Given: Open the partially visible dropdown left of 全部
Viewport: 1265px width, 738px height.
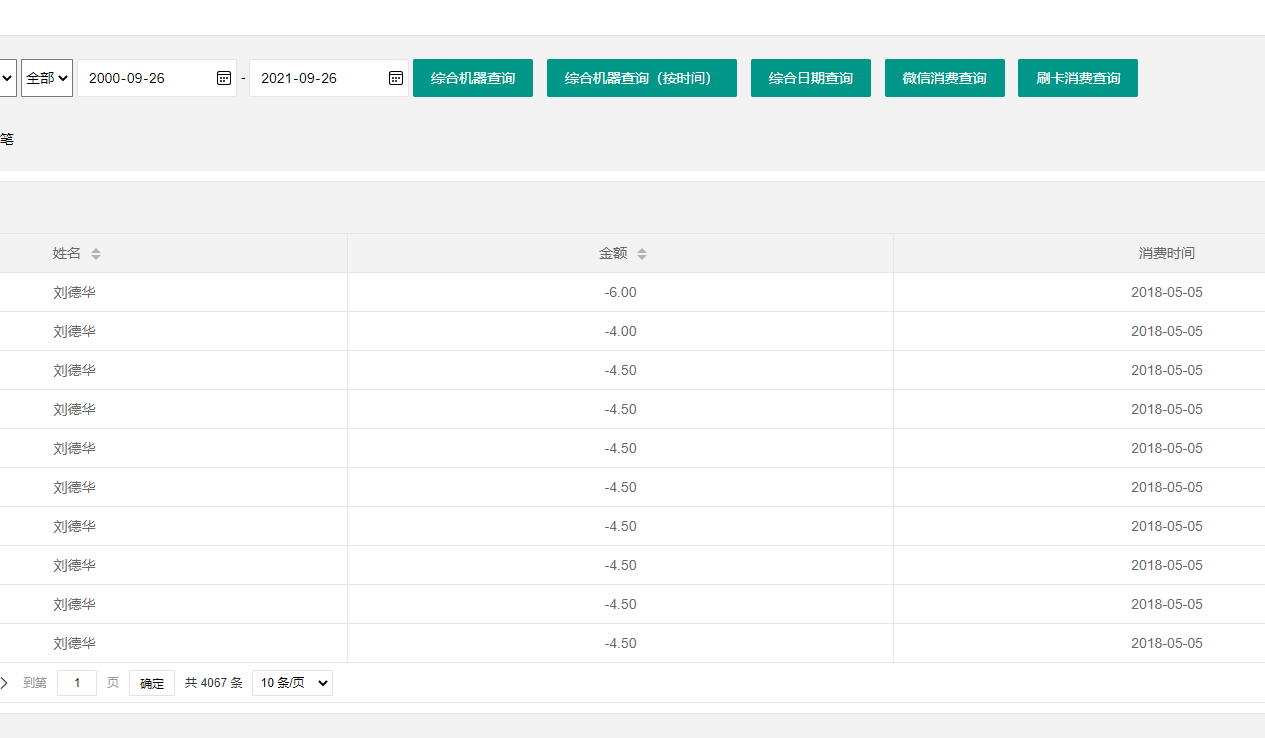Looking at the screenshot, I should pos(7,78).
